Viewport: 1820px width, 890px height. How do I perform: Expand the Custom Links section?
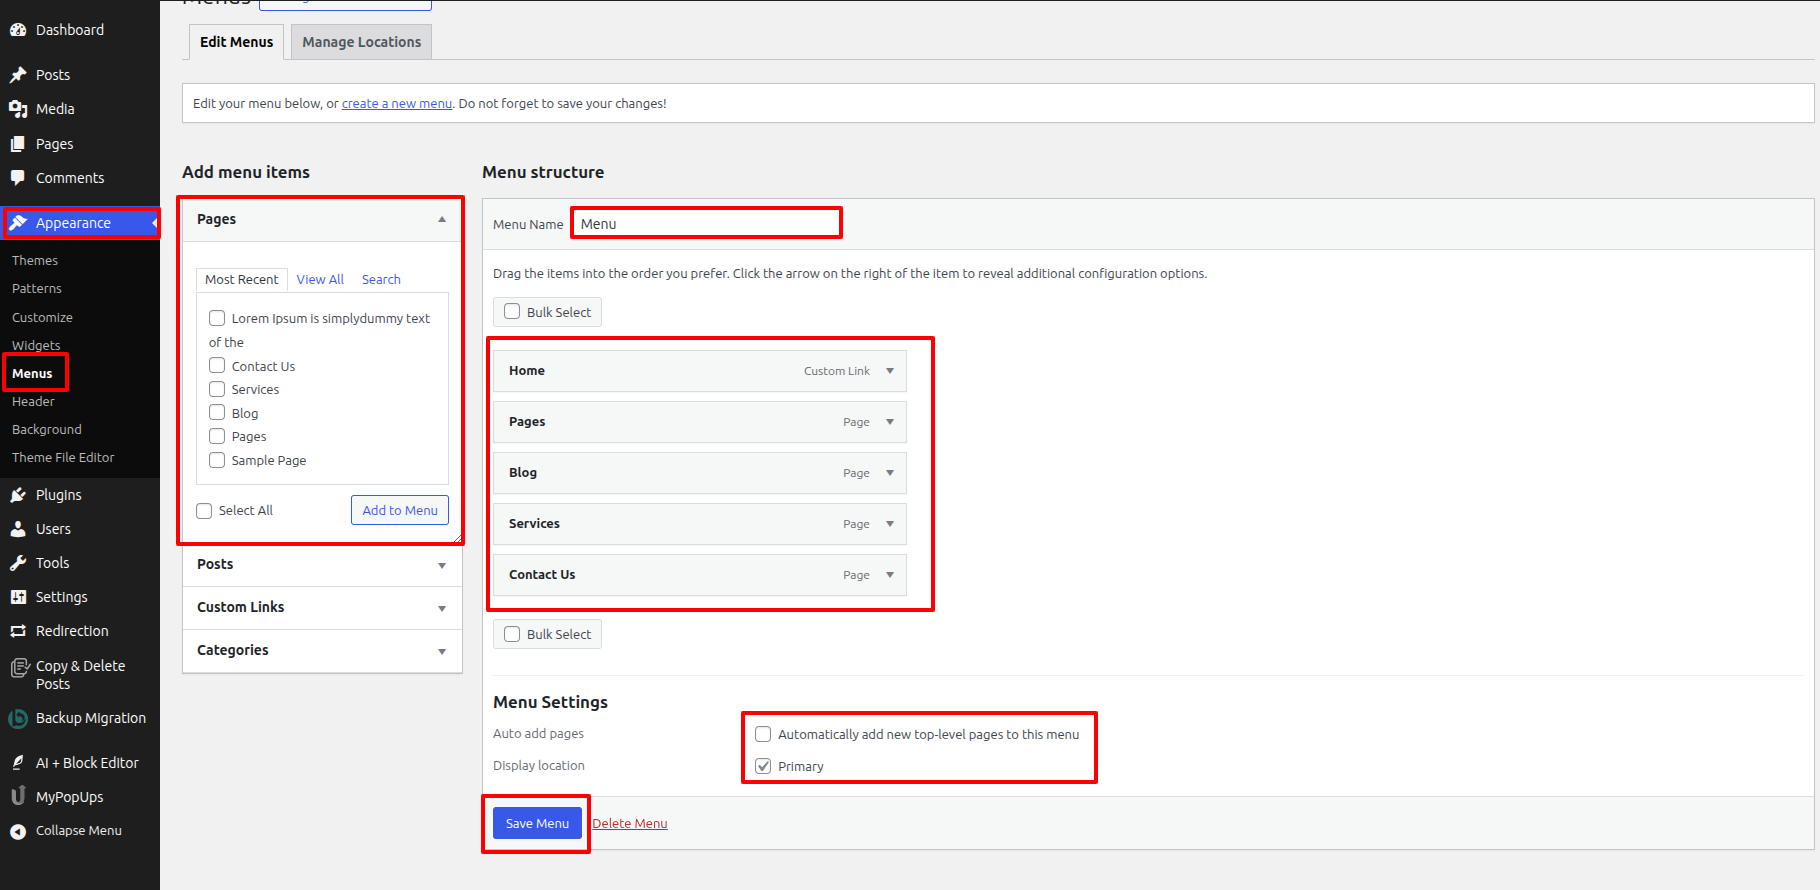[x=441, y=608]
